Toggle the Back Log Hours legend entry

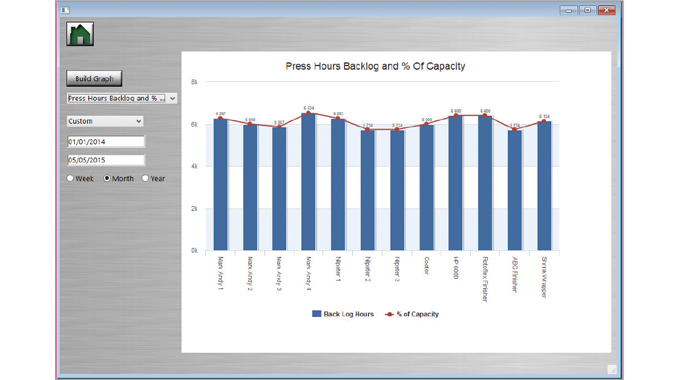(x=343, y=314)
